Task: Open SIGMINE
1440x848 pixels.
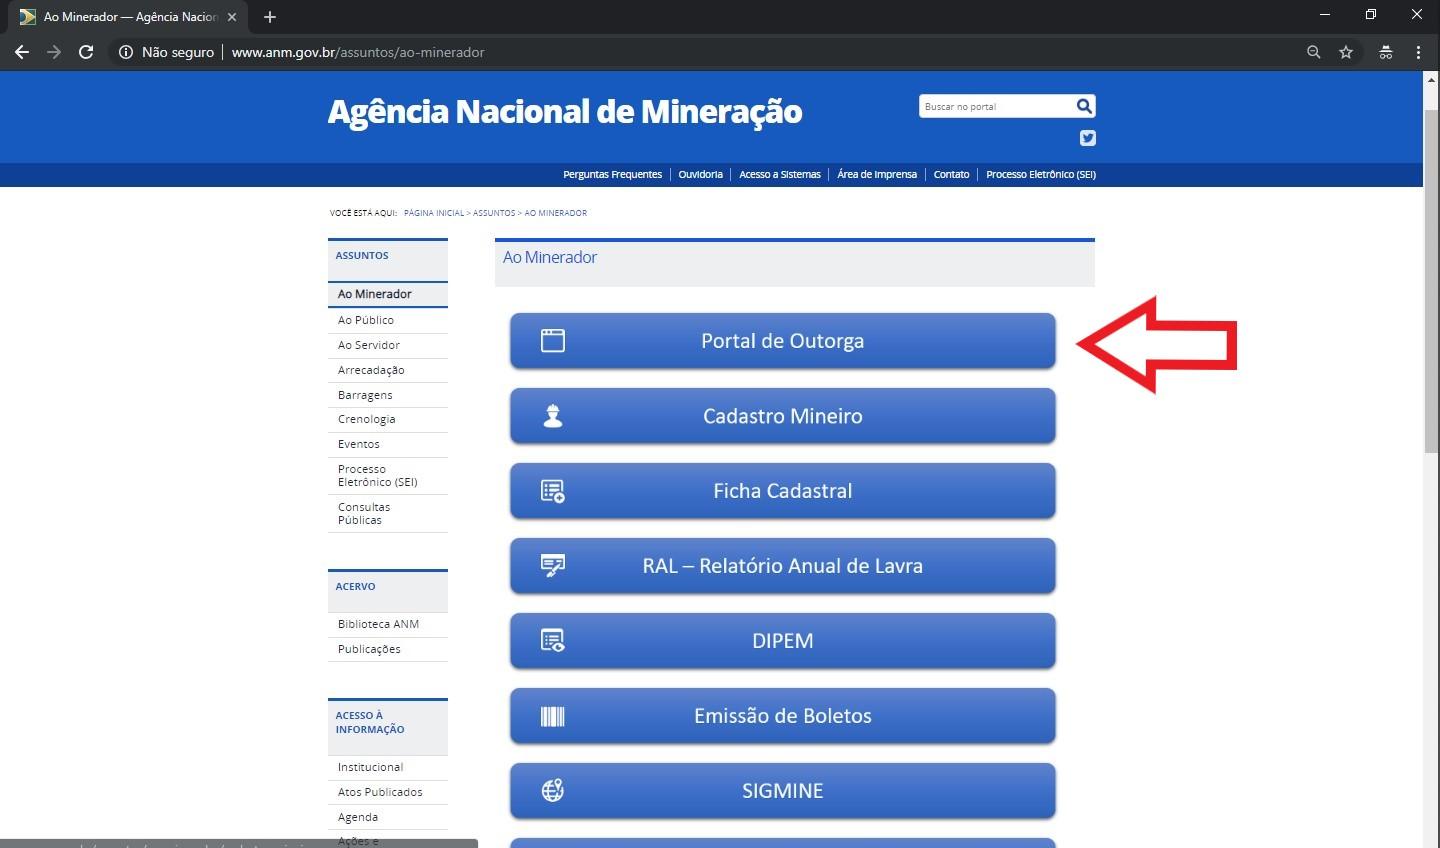Action: point(783,791)
